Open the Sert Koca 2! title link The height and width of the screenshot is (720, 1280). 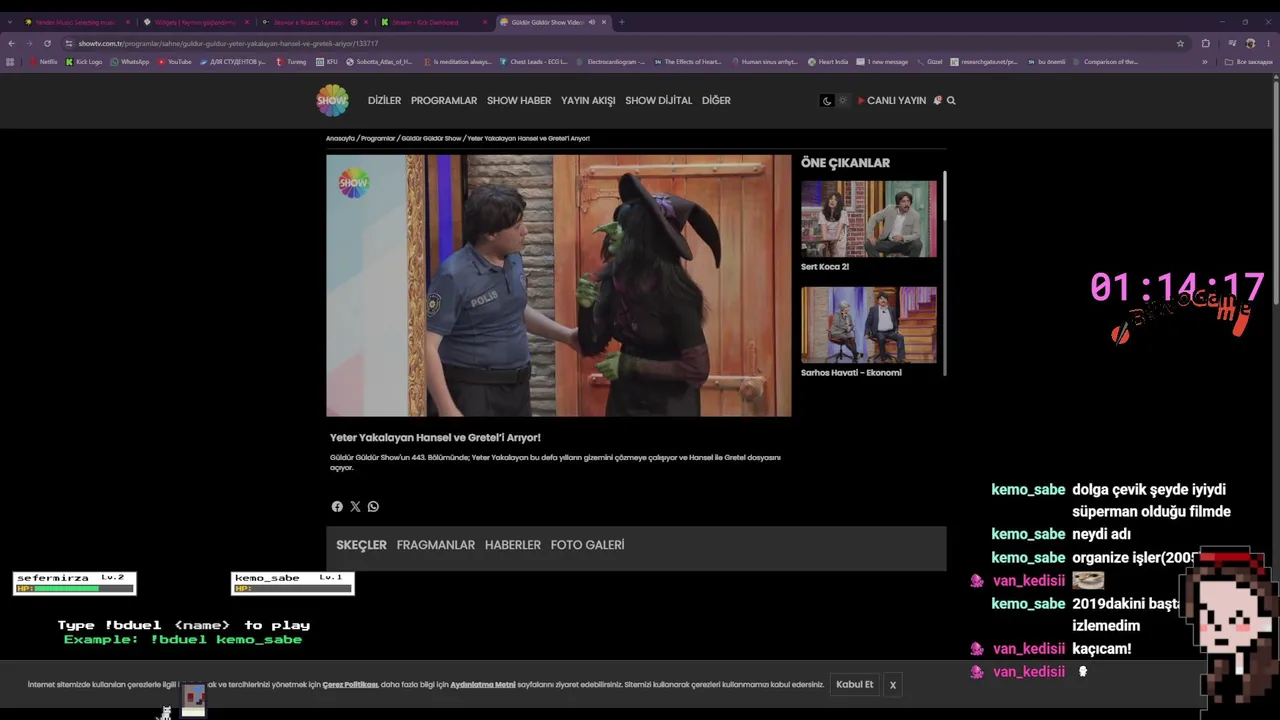click(x=825, y=267)
